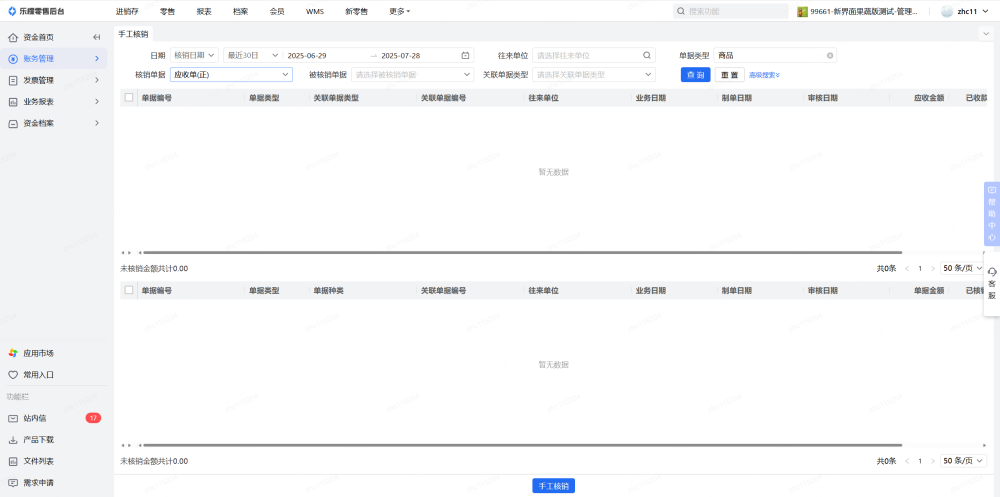Click the blue 查询 button

(x=695, y=75)
